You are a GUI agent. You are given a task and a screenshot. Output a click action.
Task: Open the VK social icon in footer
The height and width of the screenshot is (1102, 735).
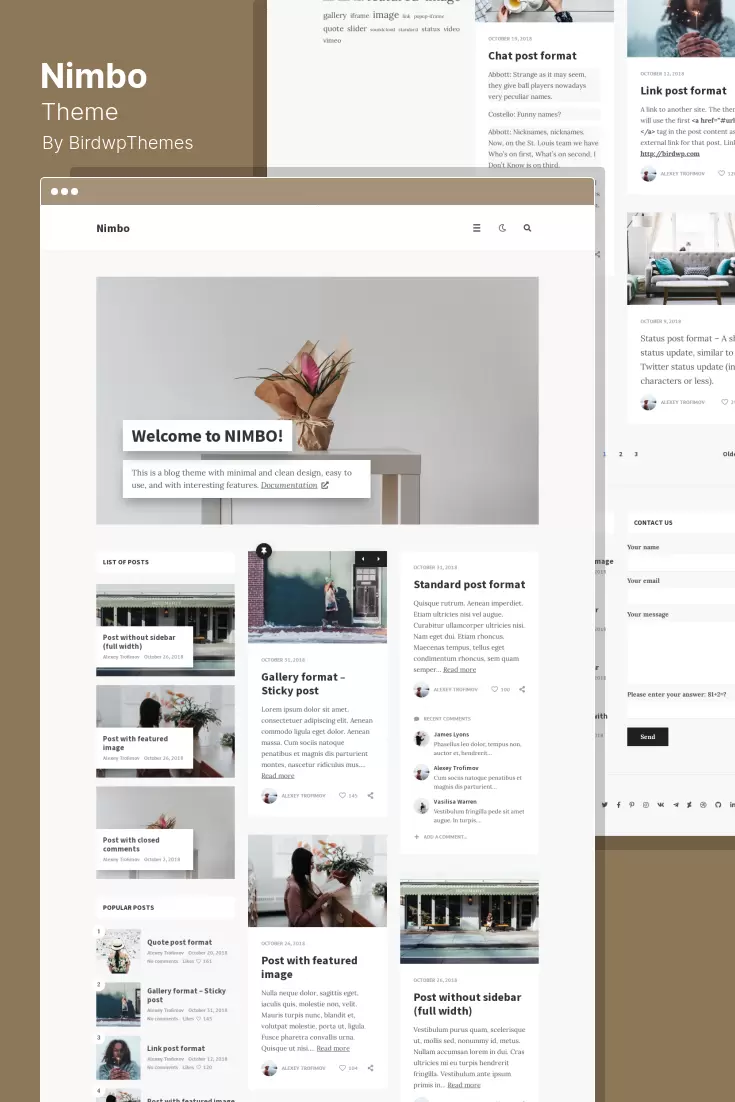tap(661, 805)
